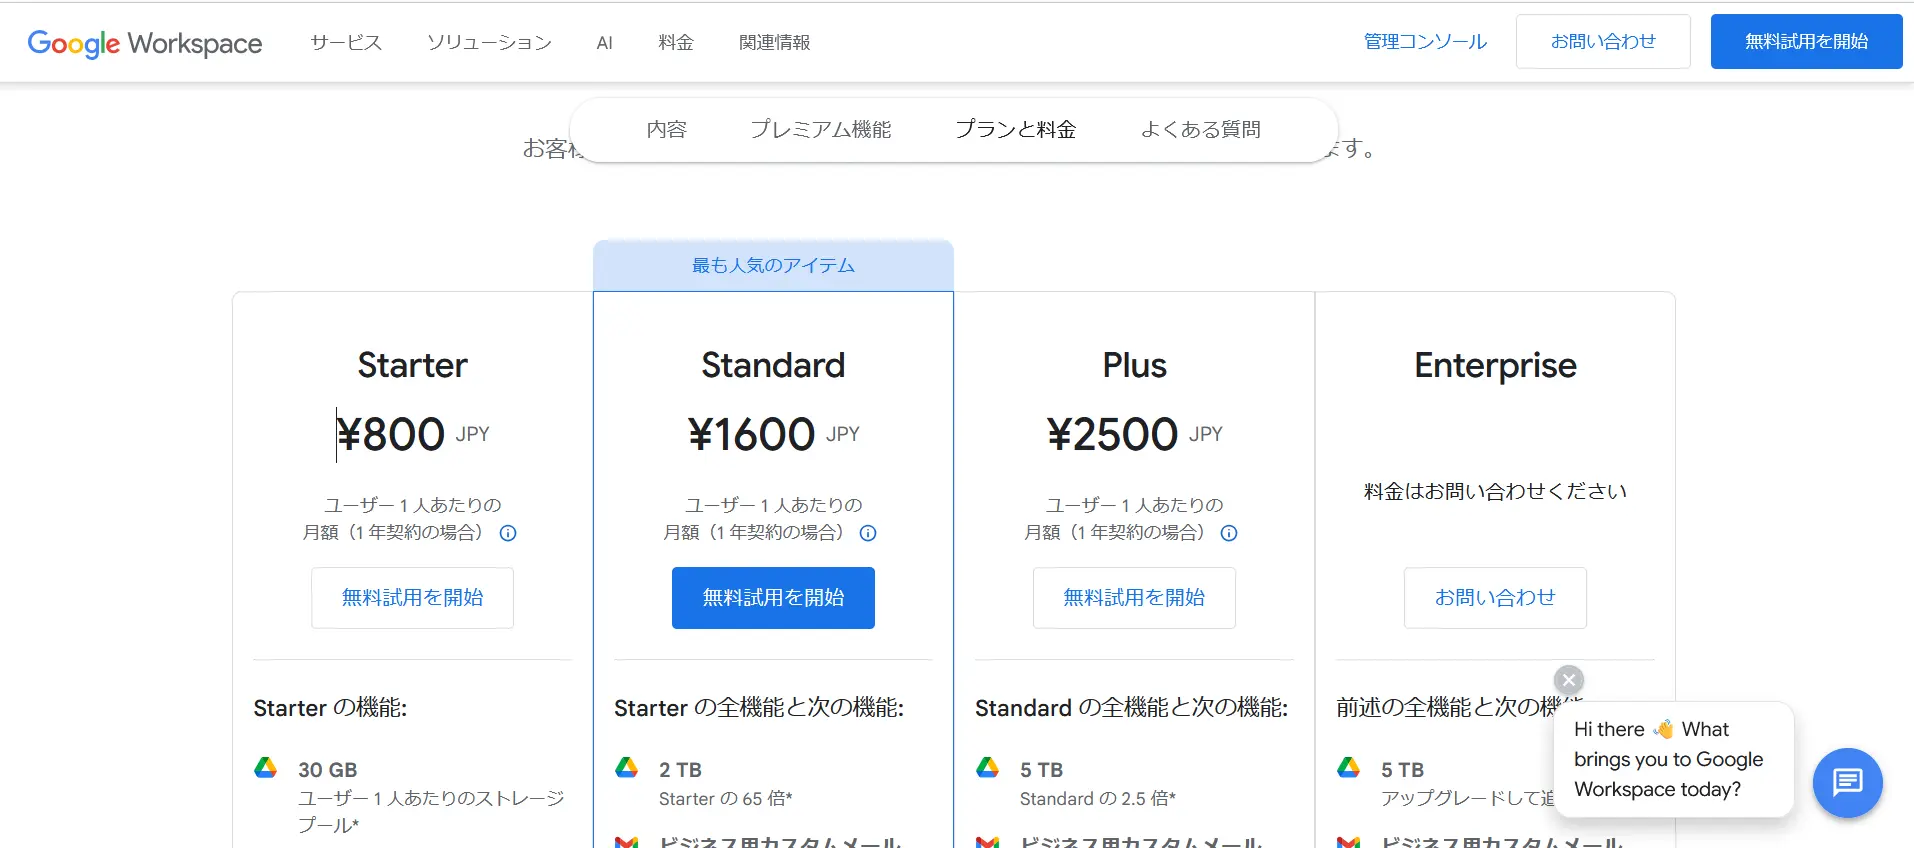1914x848 pixels.
Task: Open the chat assistant bubble
Action: [1847, 782]
